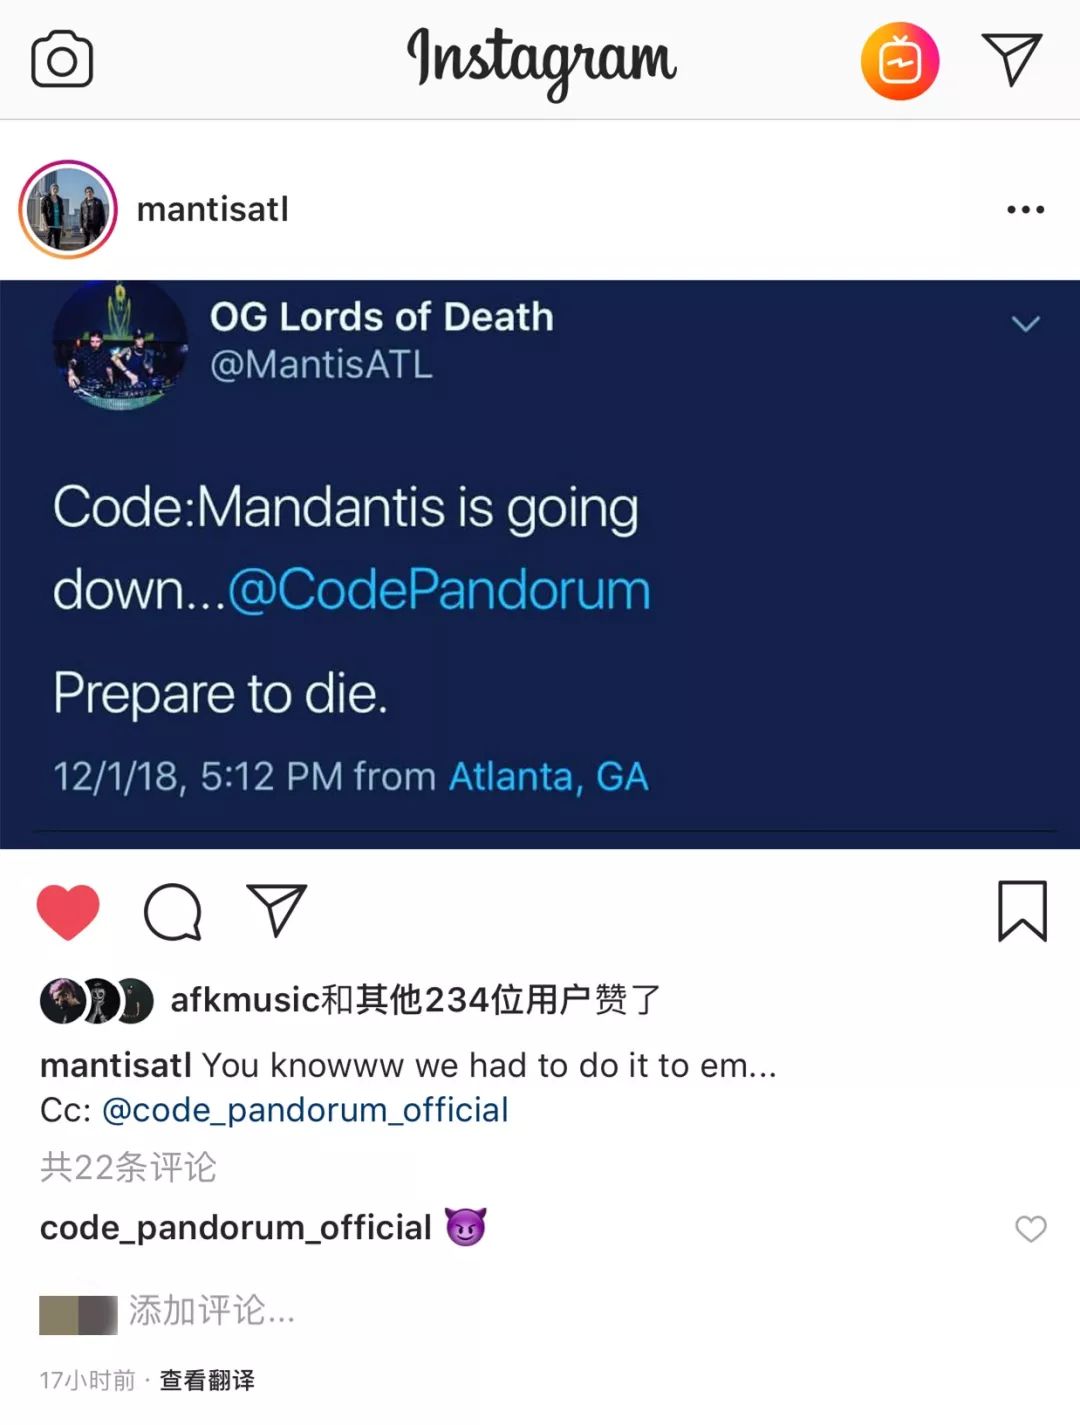Expand the tweet chevron dropdown arrow

click(x=1026, y=323)
